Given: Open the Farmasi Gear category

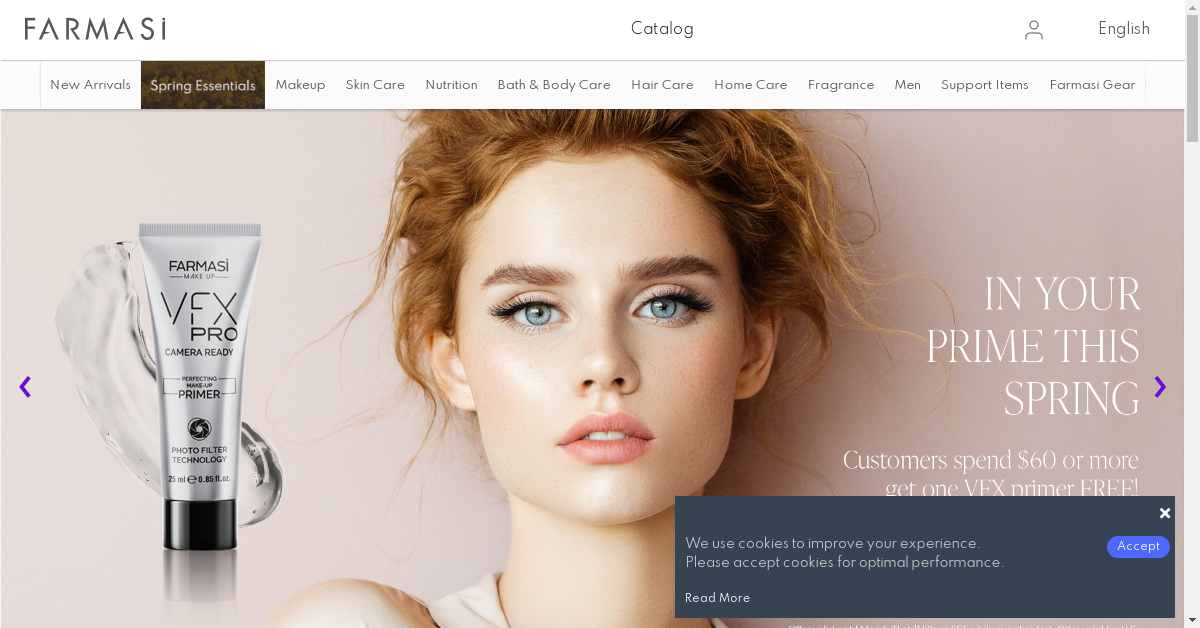Looking at the screenshot, I should point(1092,85).
